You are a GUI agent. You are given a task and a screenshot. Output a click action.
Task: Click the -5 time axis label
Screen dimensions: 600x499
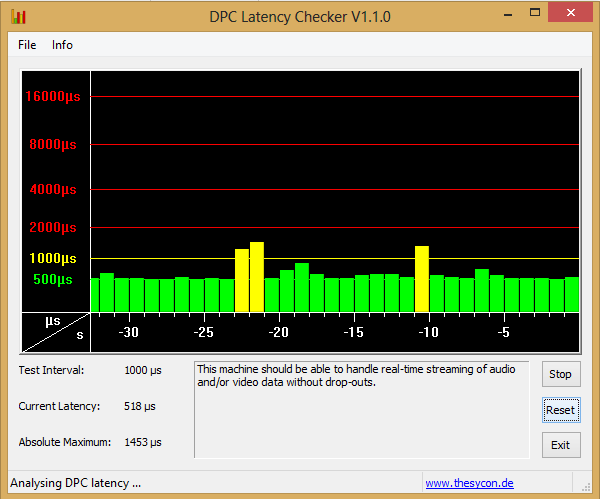[x=504, y=332]
